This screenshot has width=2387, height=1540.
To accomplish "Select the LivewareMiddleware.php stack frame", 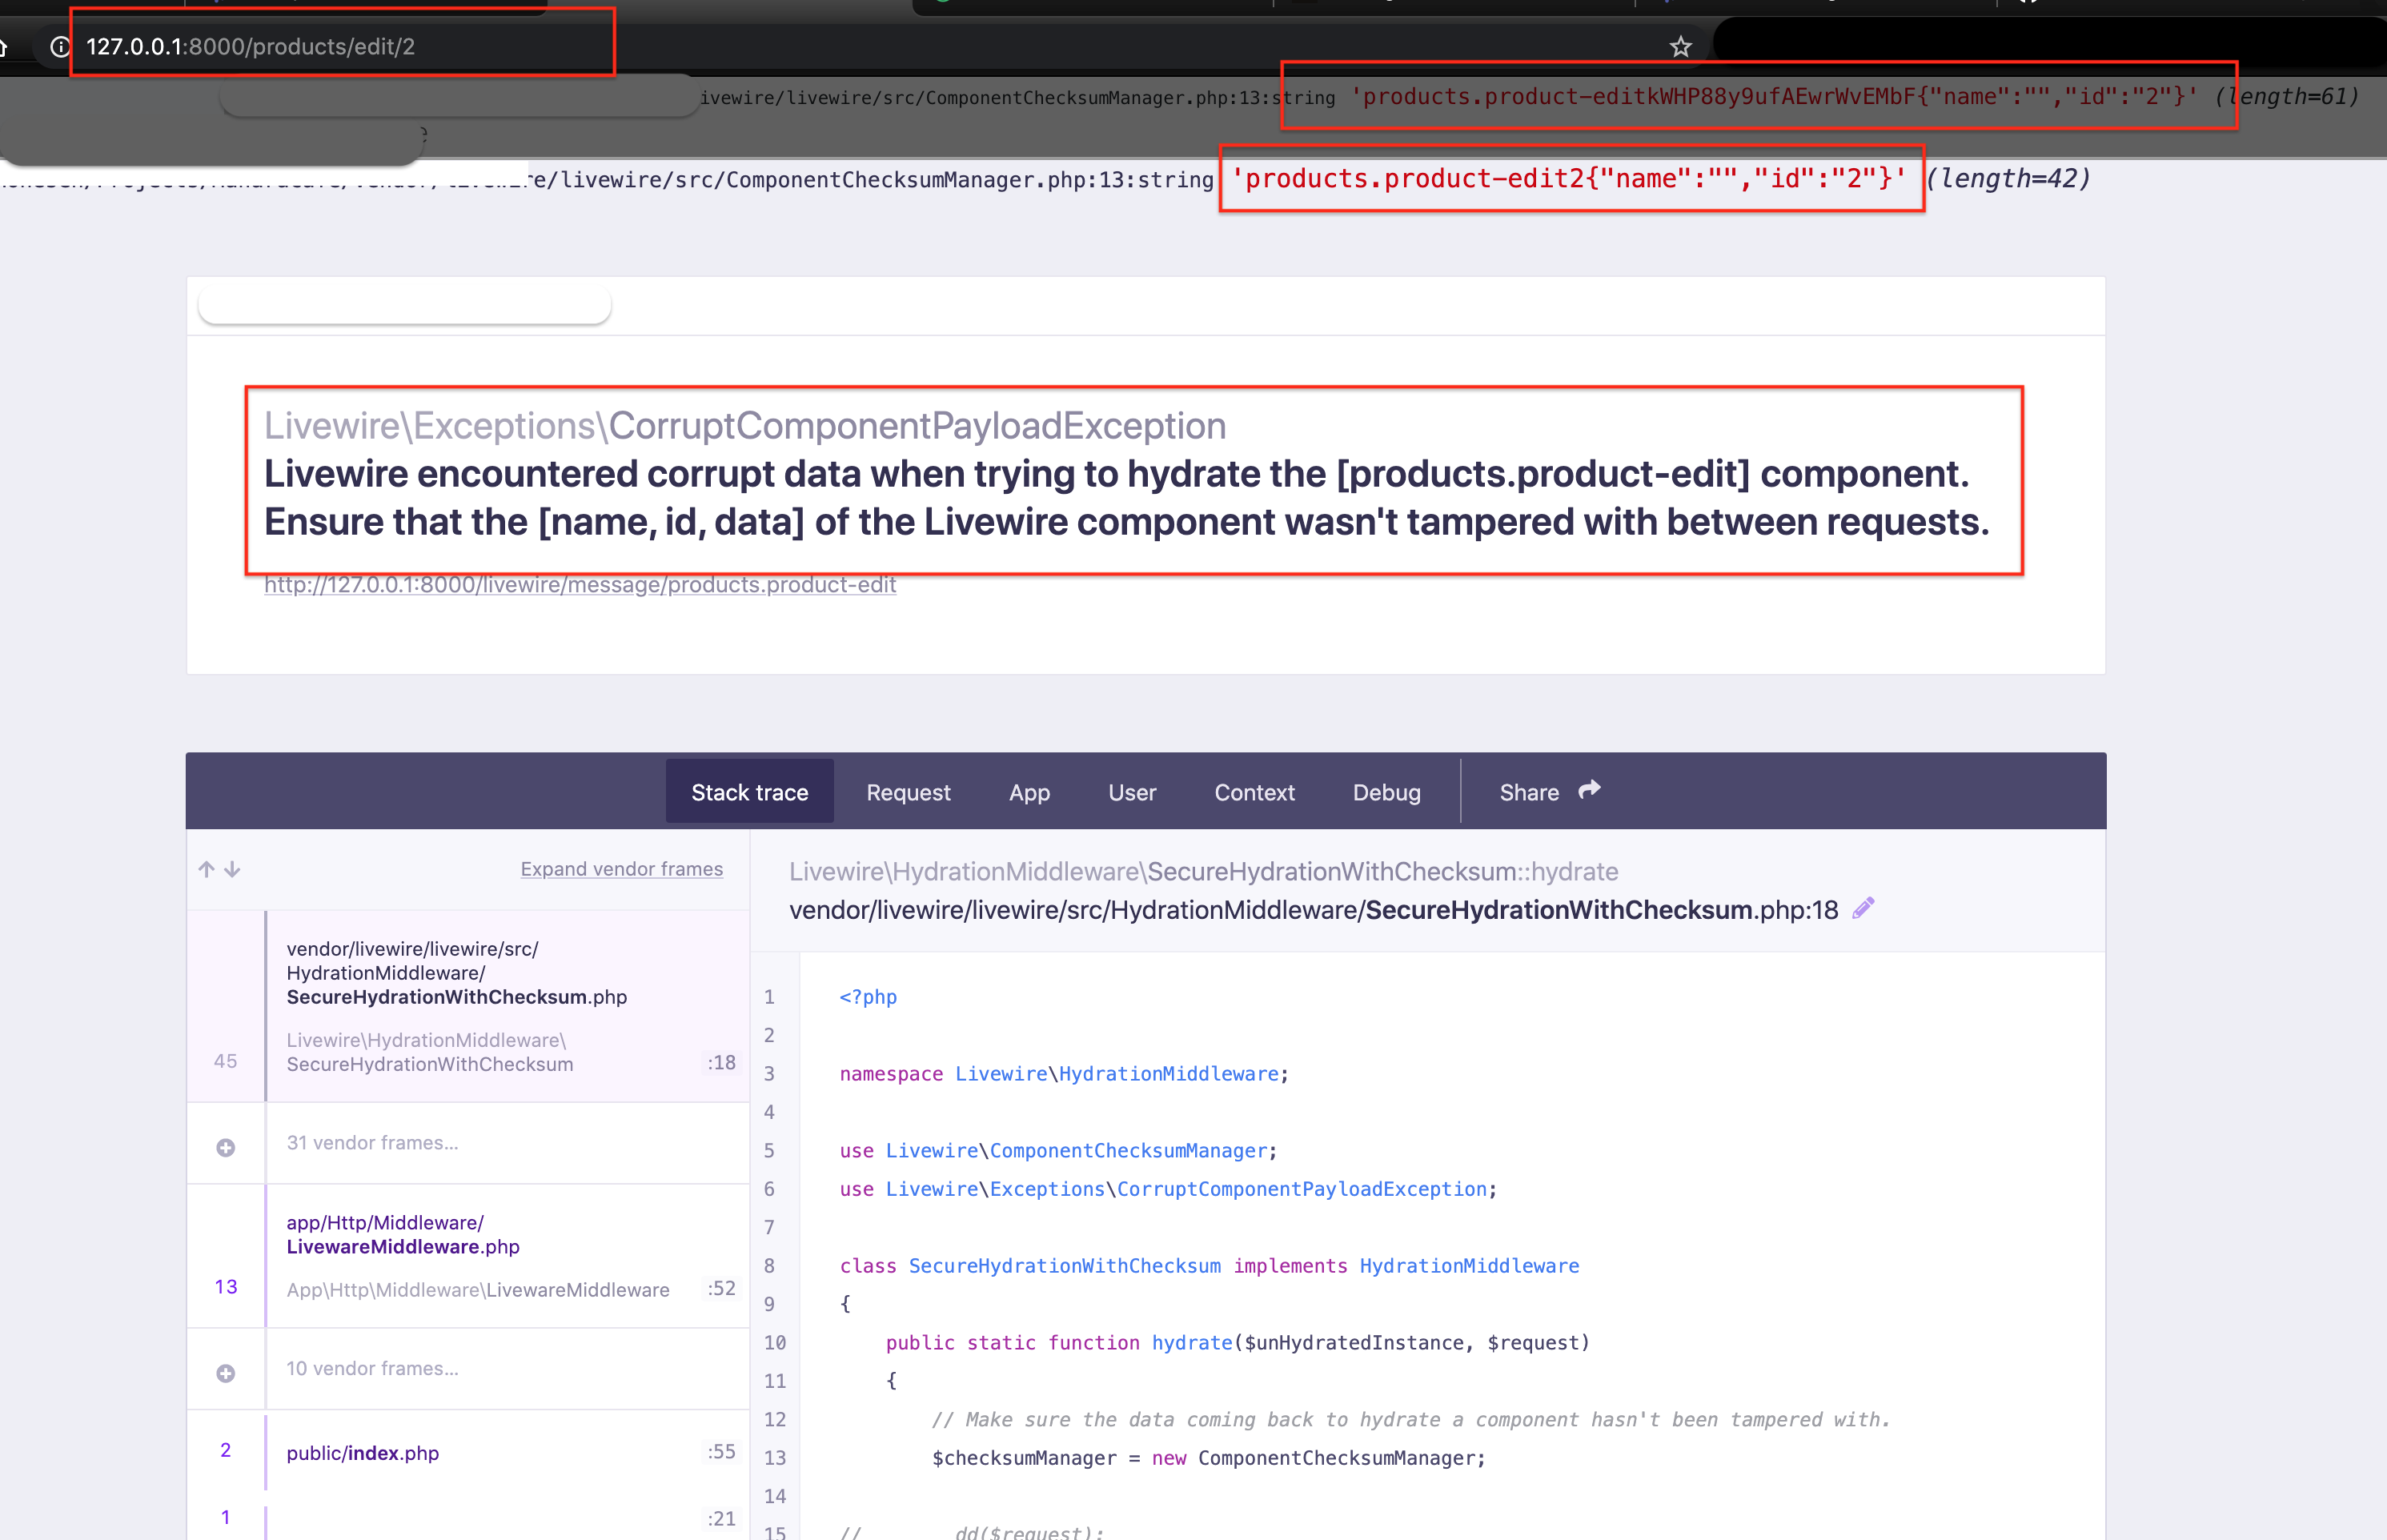I will pyautogui.click(x=468, y=1256).
